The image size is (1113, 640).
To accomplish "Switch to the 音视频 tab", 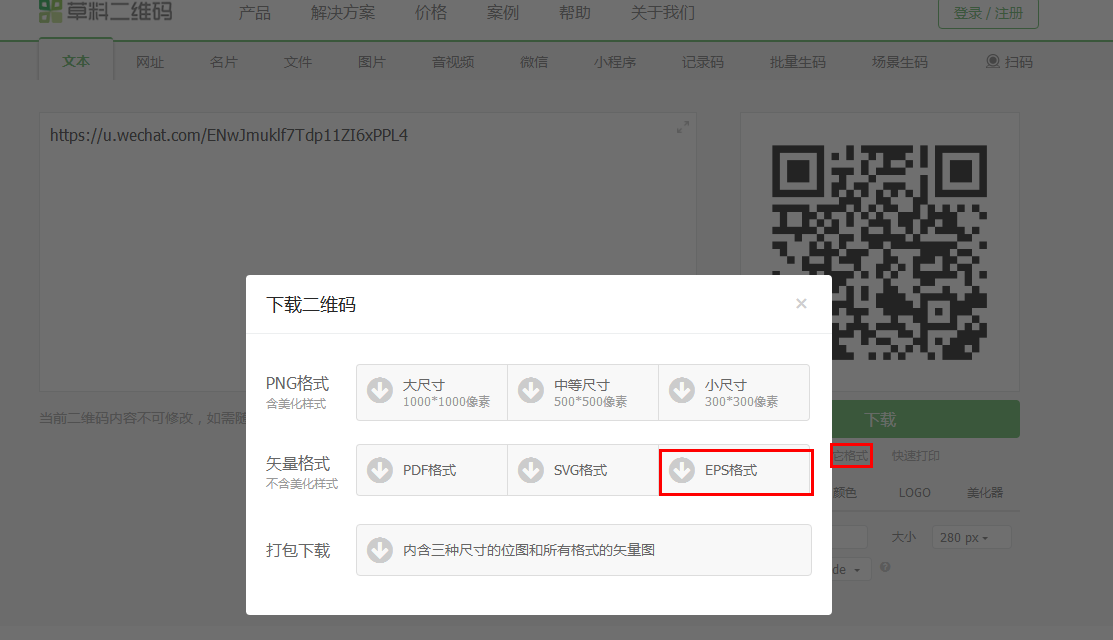I will (x=453, y=62).
